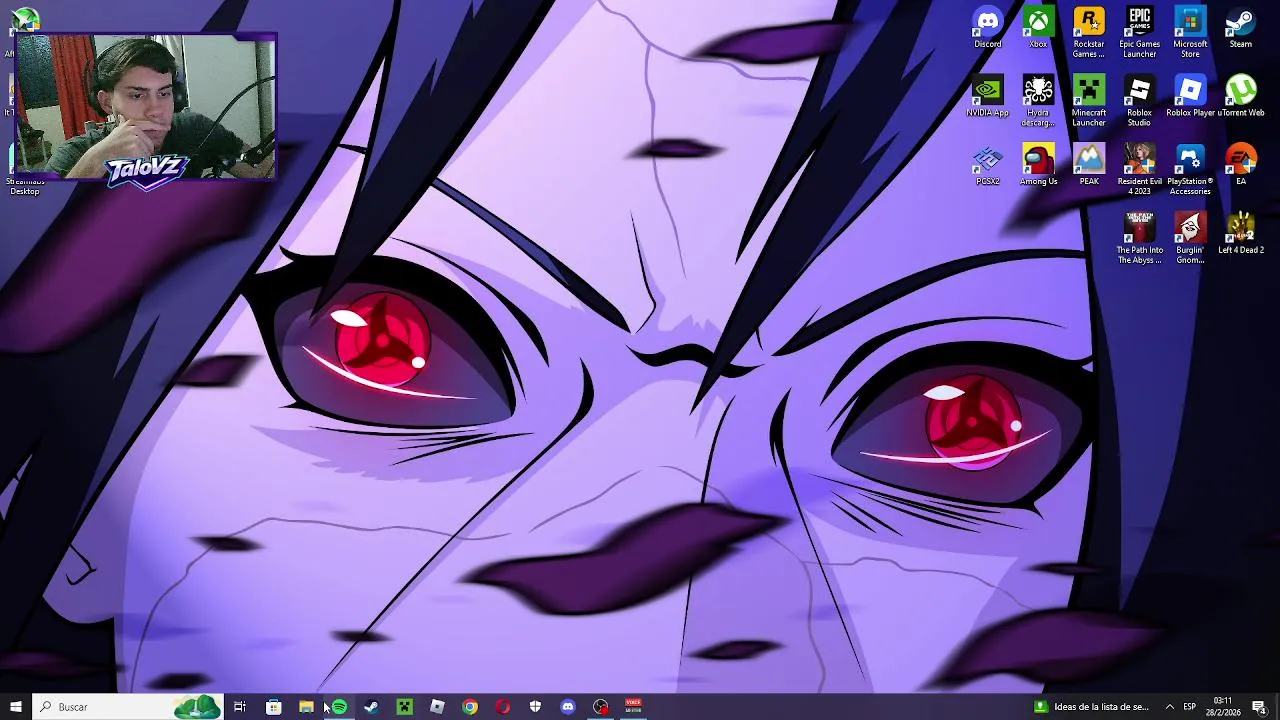Select the Roblox Studio desktop icon
The width and height of the screenshot is (1280, 720).
pyautogui.click(x=1139, y=101)
